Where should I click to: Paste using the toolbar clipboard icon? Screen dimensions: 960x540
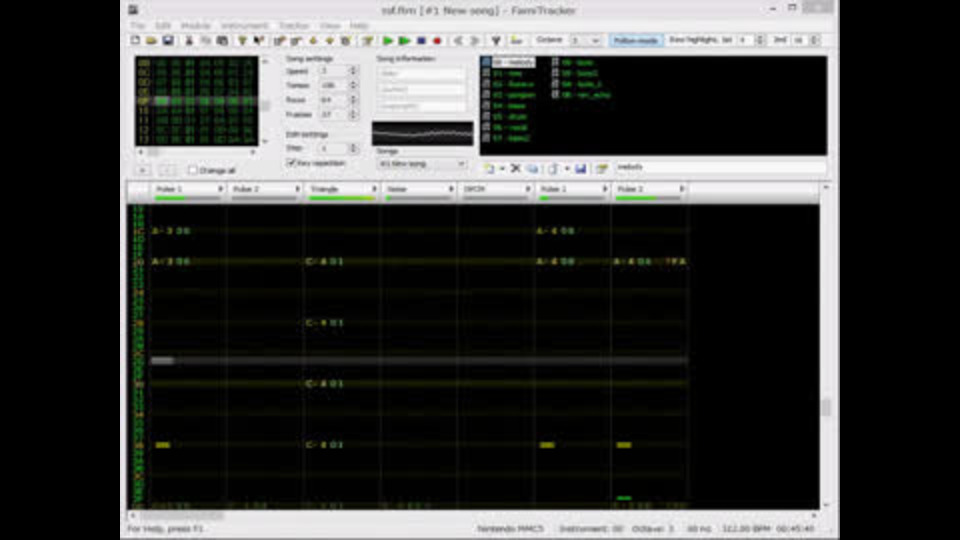222,40
